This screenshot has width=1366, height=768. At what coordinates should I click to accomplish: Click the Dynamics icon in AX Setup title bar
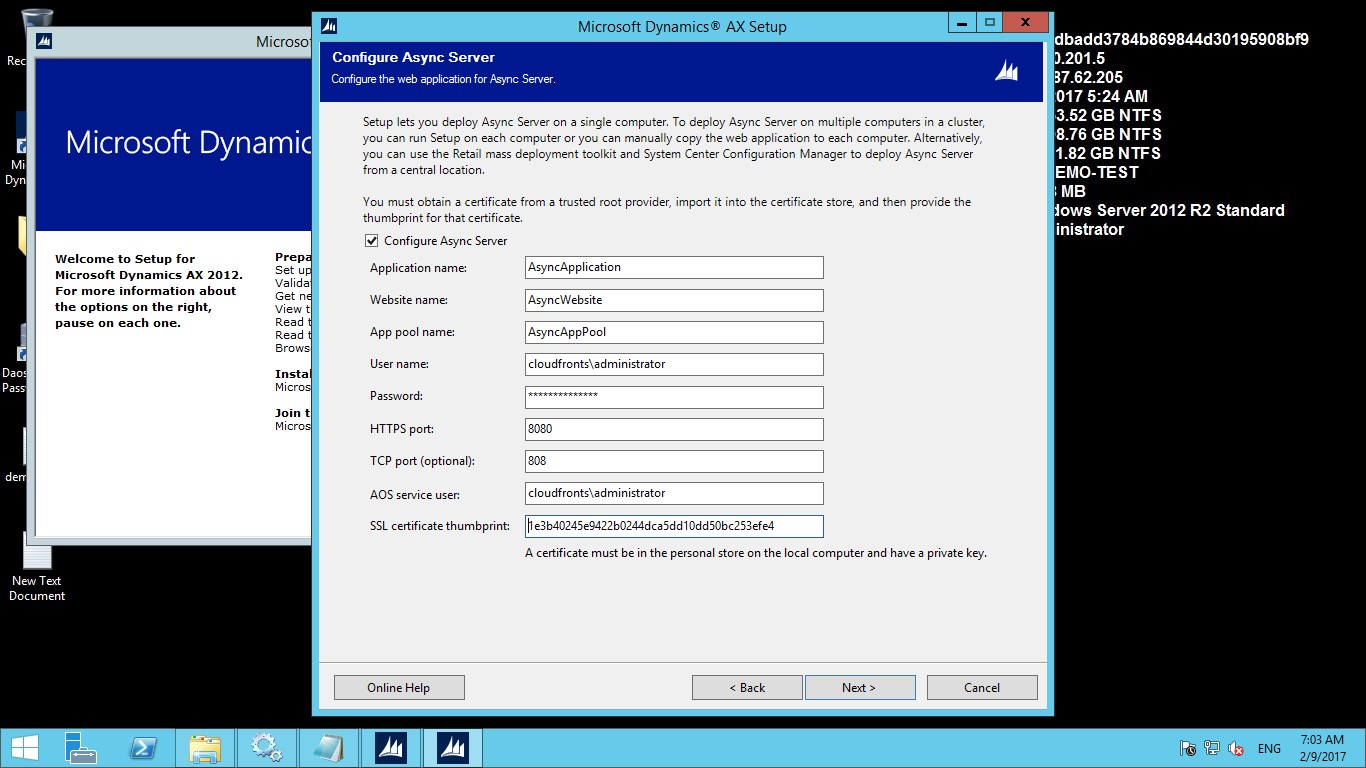click(329, 26)
